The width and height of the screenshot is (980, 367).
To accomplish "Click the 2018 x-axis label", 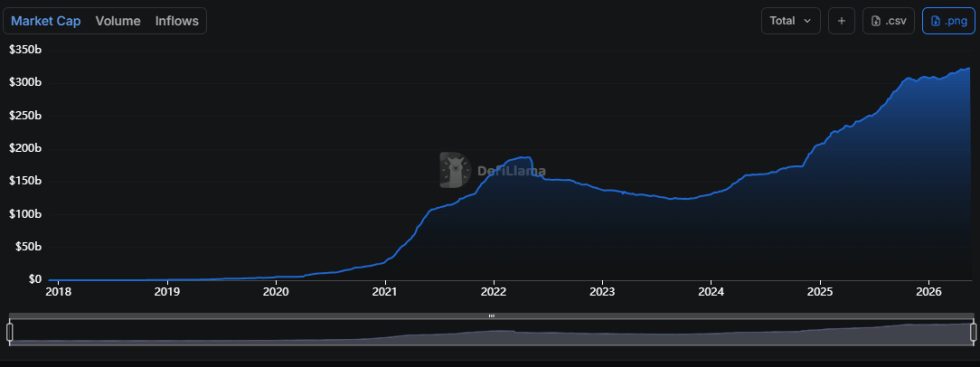I will click(58, 291).
